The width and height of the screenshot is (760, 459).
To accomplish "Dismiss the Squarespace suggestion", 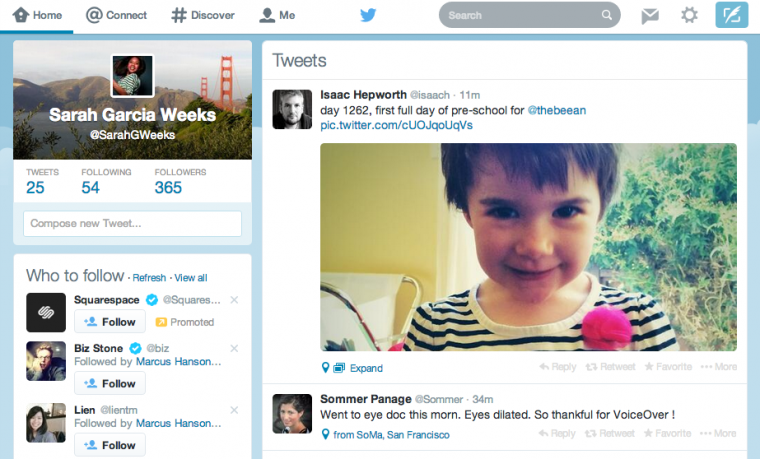I will click(234, 300).
